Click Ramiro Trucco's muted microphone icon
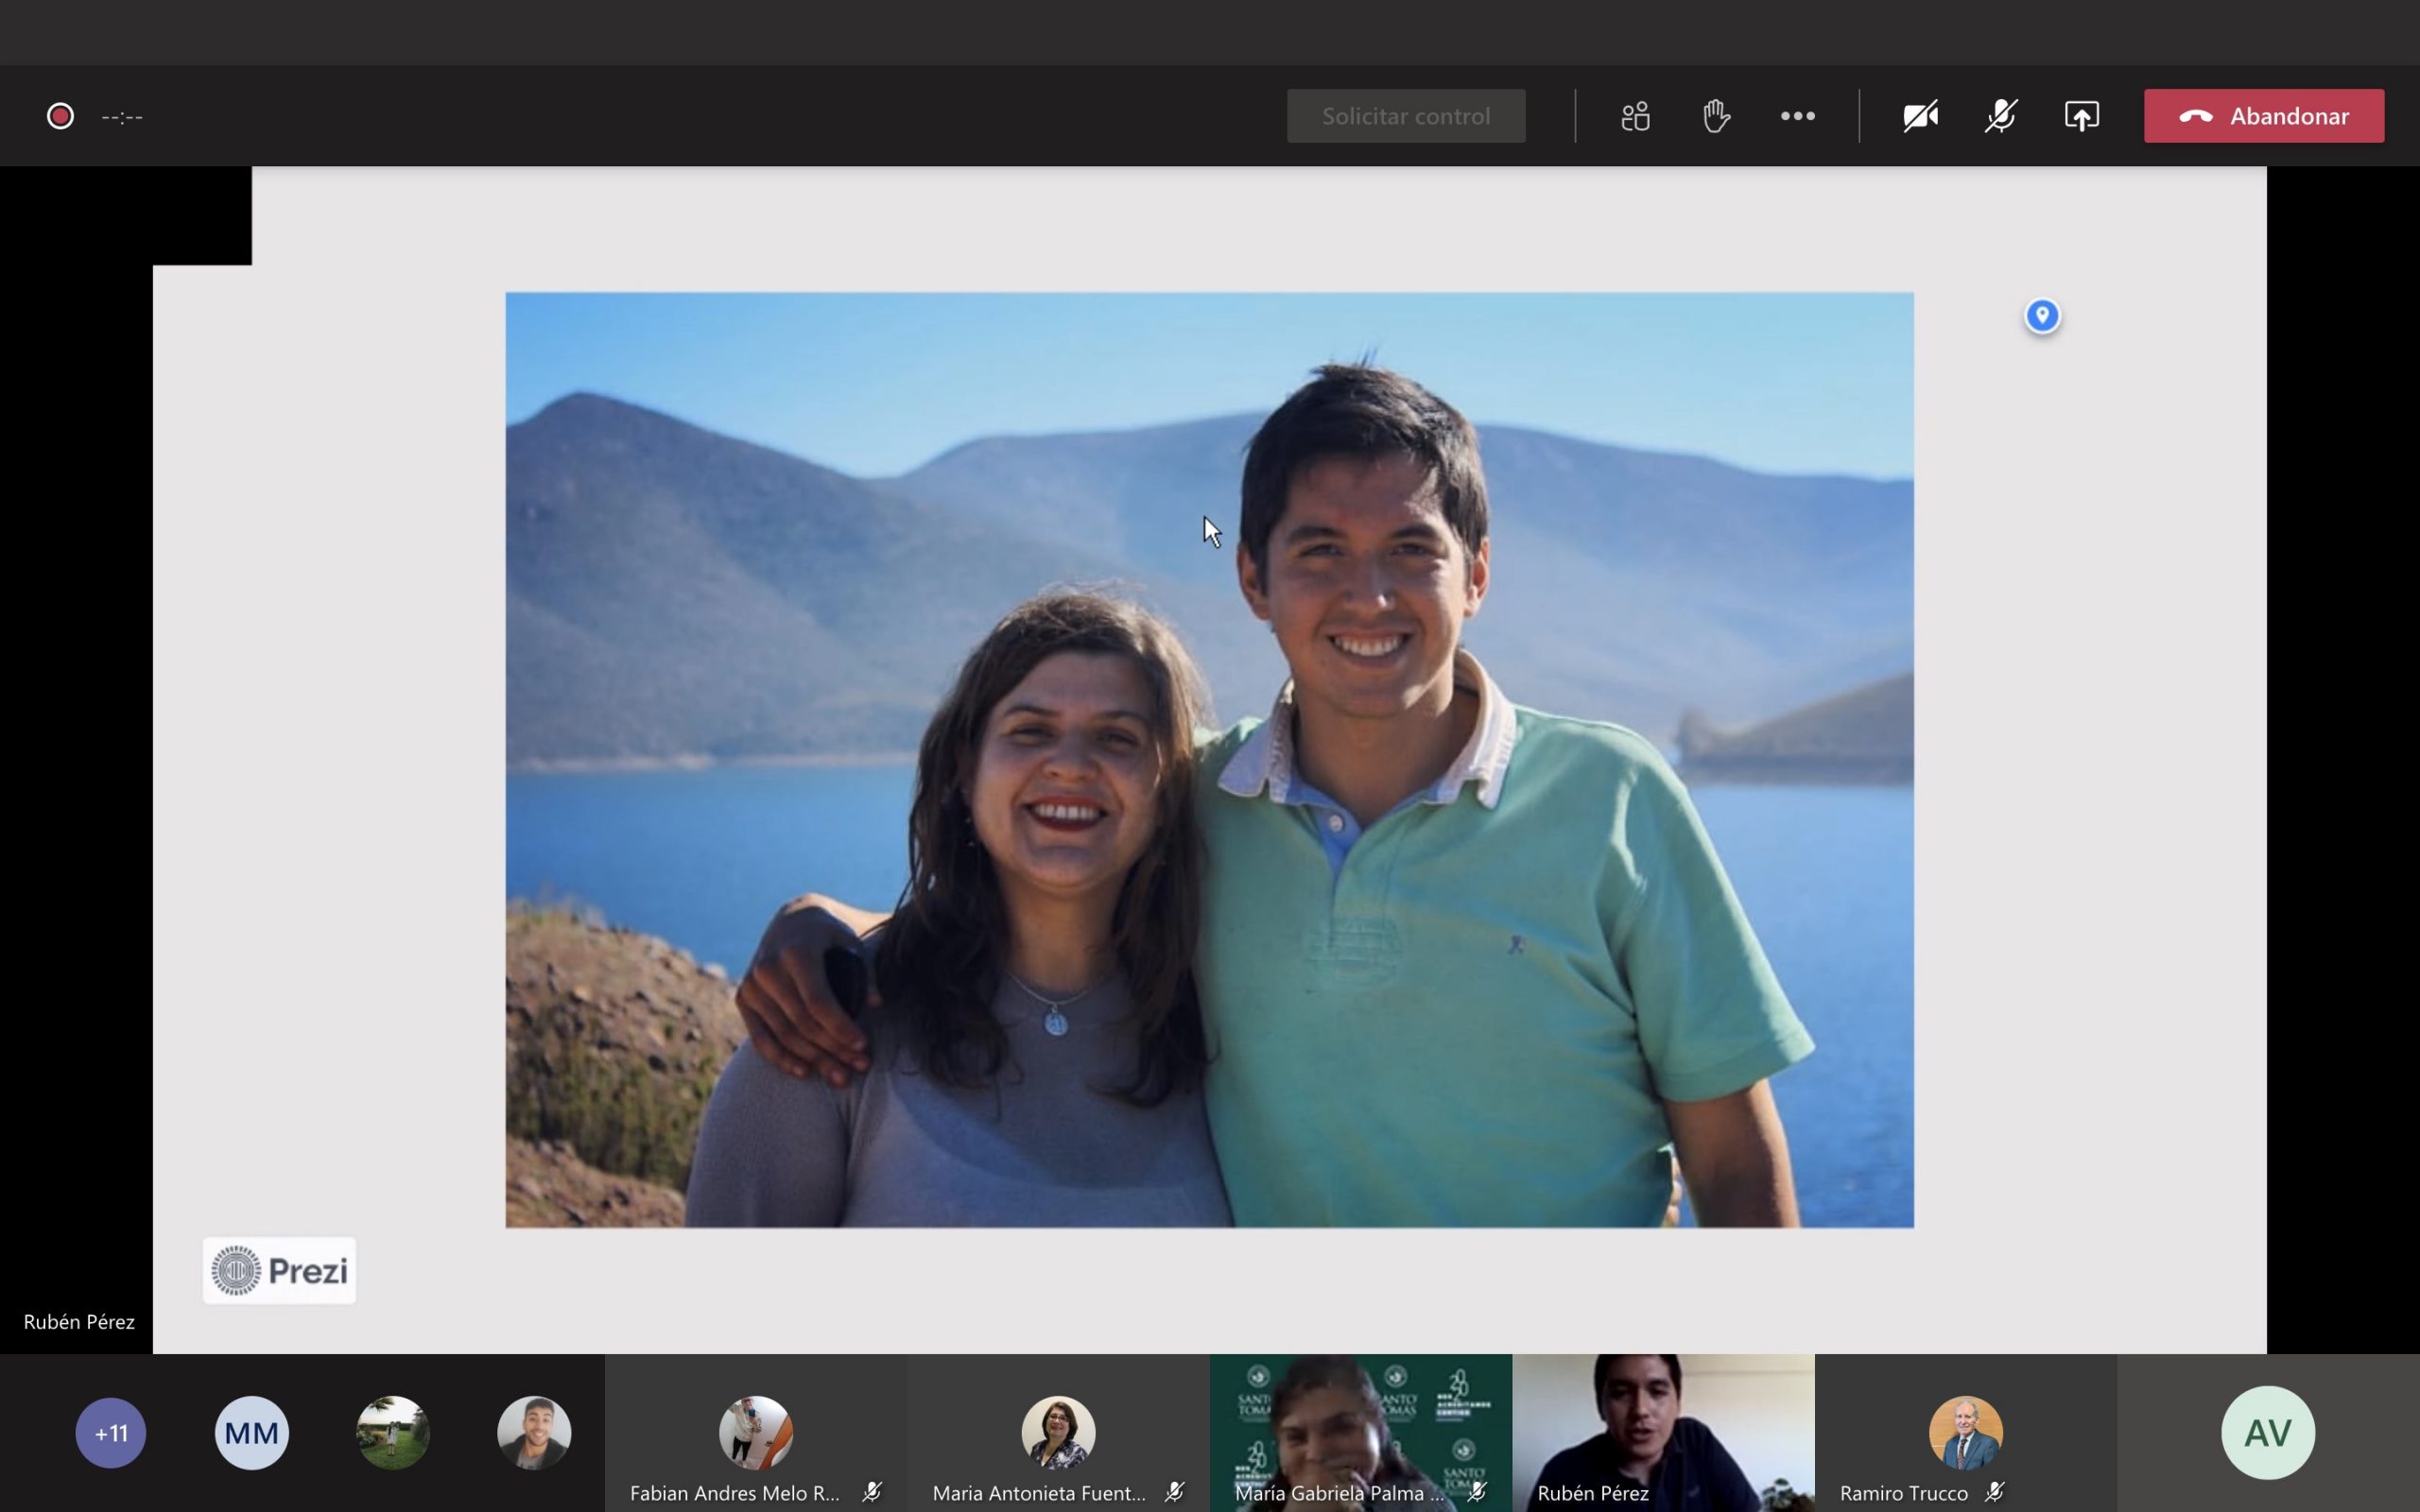Viewport: 2420px width, 1512px height. tap(1994, 1492)
